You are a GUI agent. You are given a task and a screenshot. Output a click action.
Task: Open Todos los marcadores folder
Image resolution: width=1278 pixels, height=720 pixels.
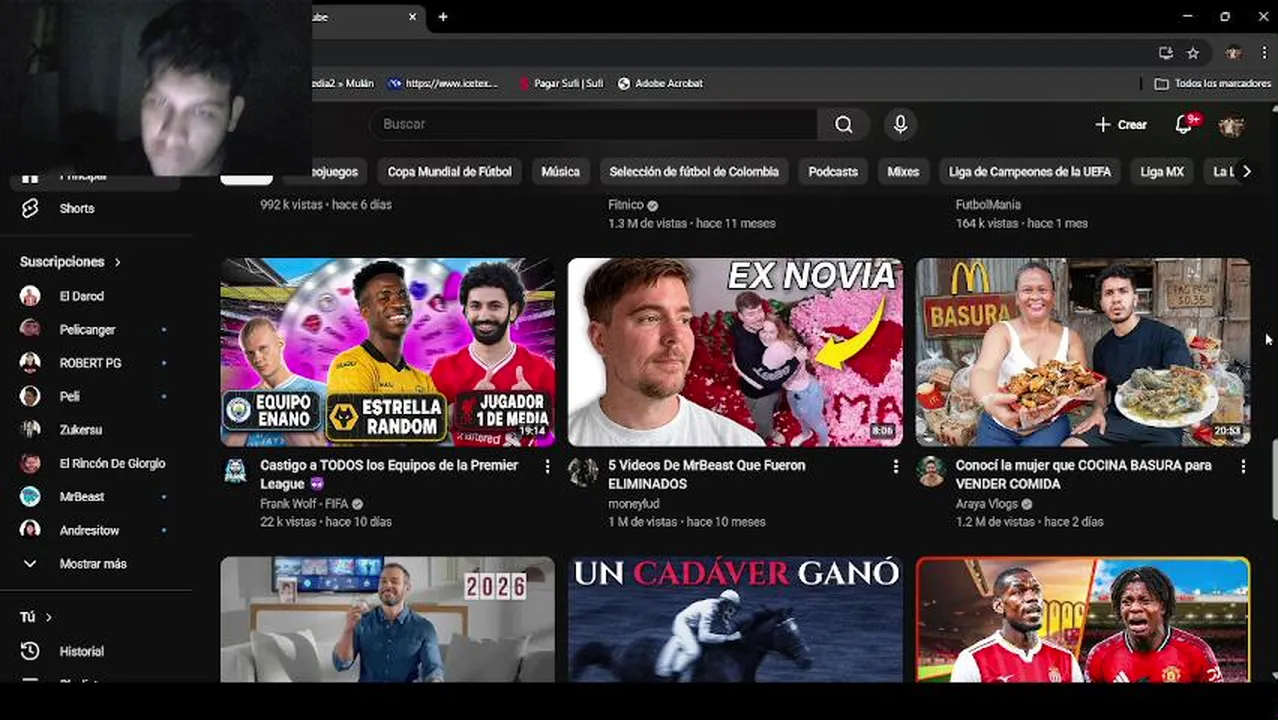tap(1212, 84)
